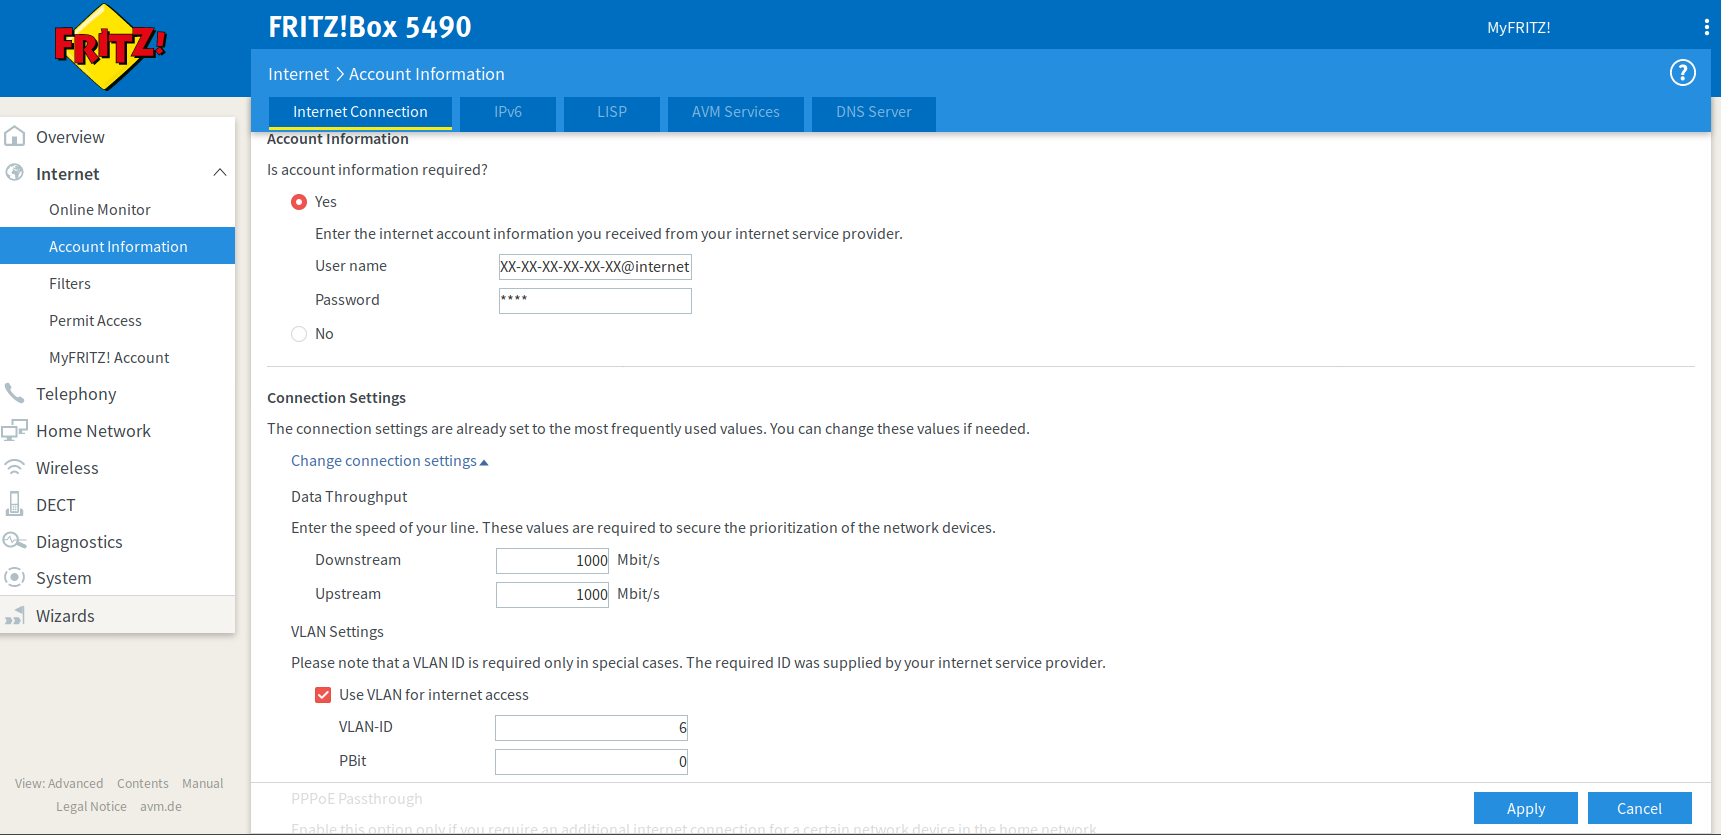1721x835 pixels.
Task: Click the Apply button
Action: click(1526, 808)
